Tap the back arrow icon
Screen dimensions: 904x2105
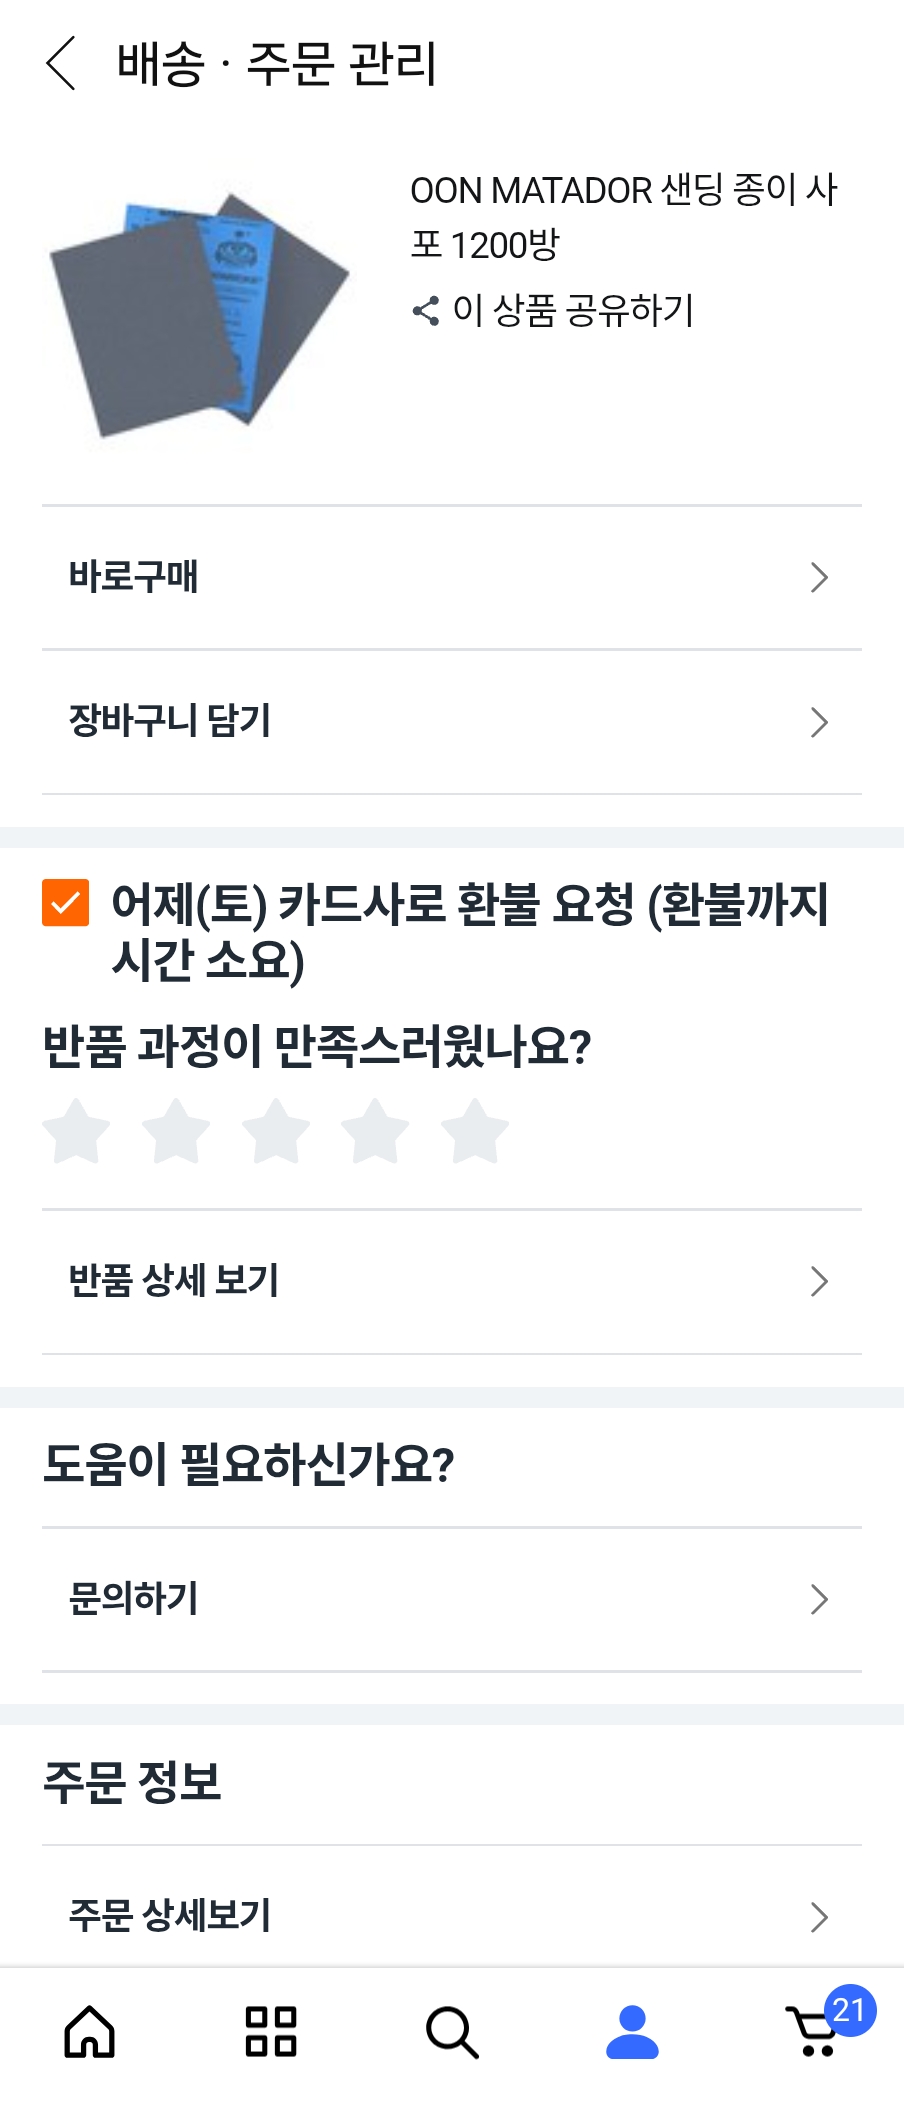click(x=62, y=64)
